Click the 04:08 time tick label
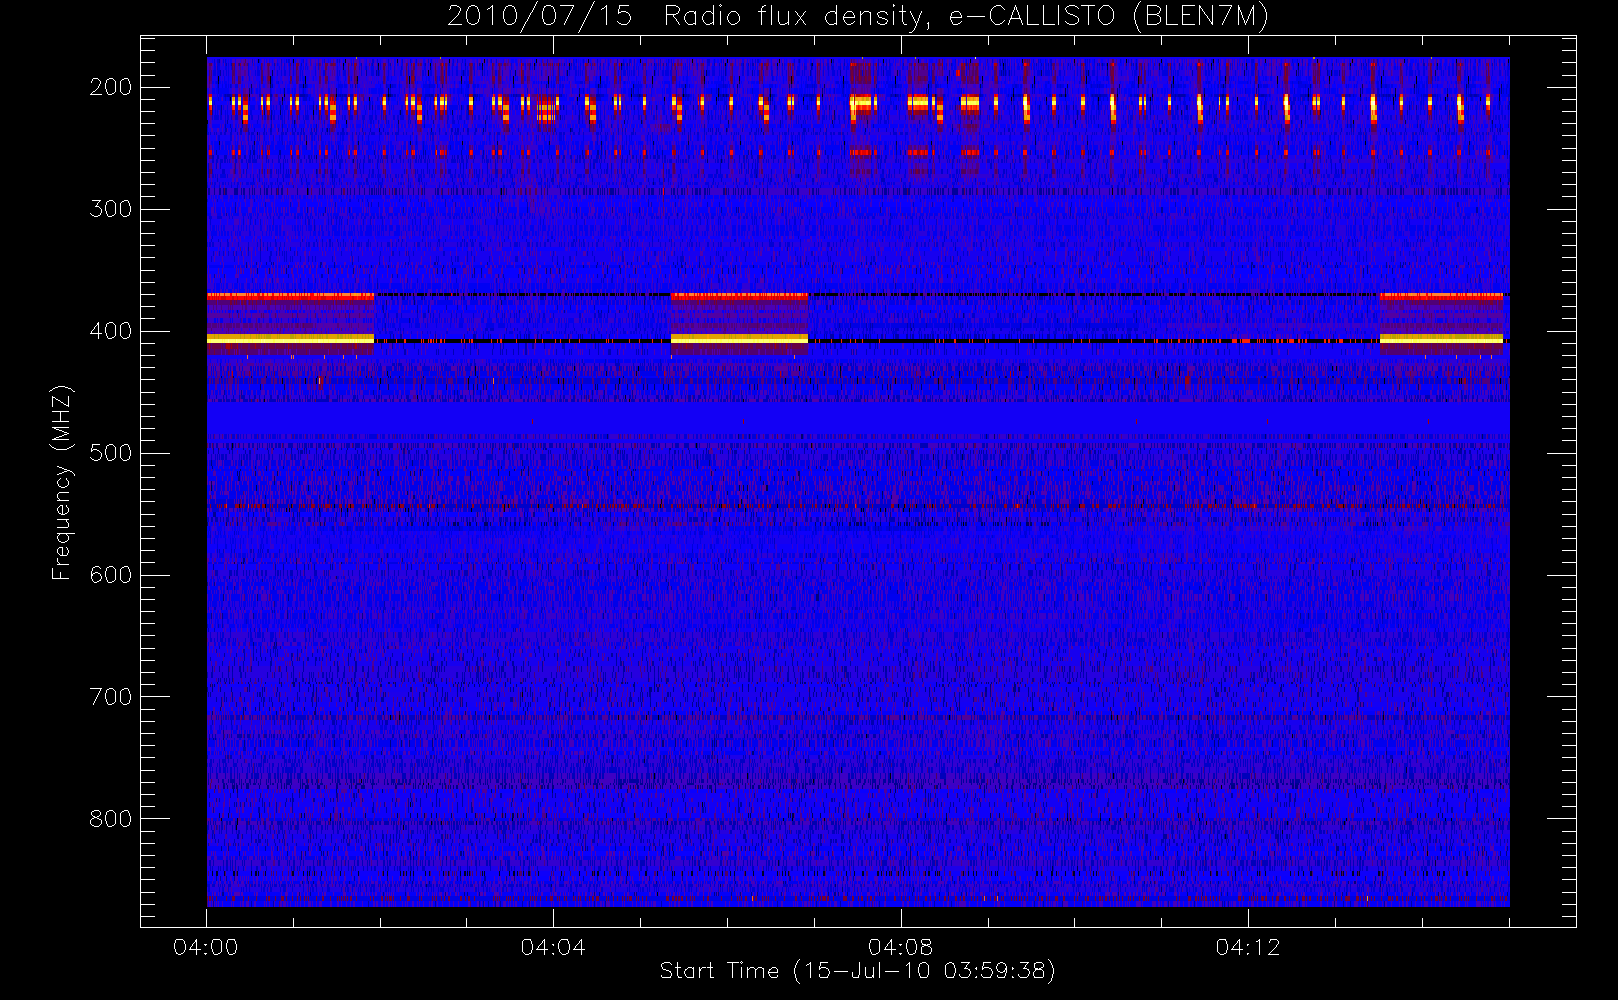This screenshot has width=1618, height=1000. pyautogui.click(x=900, y=947)
